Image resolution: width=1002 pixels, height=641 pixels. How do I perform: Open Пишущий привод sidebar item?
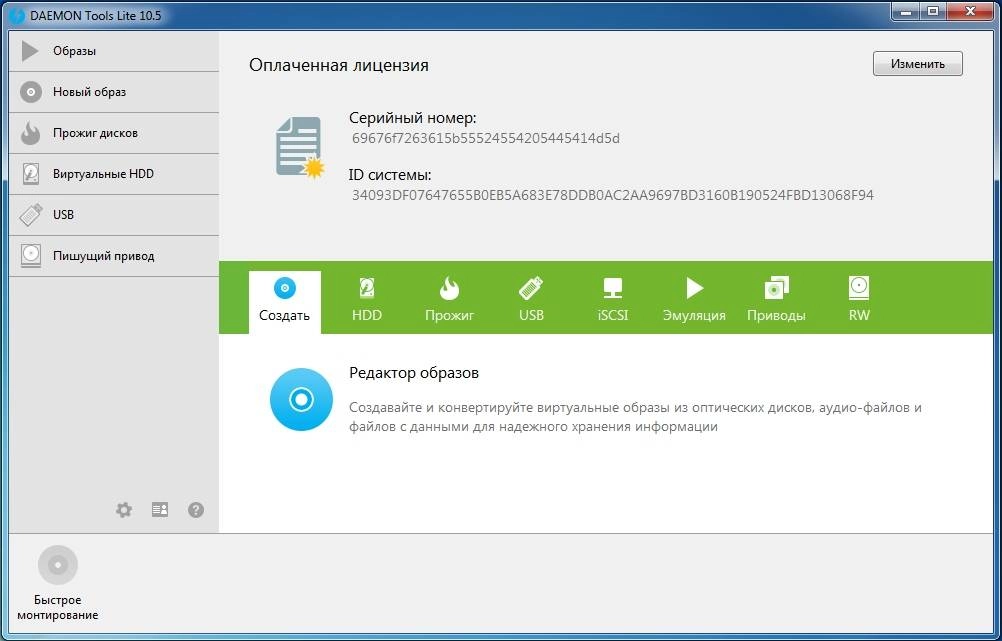click(x=114, y=256)
